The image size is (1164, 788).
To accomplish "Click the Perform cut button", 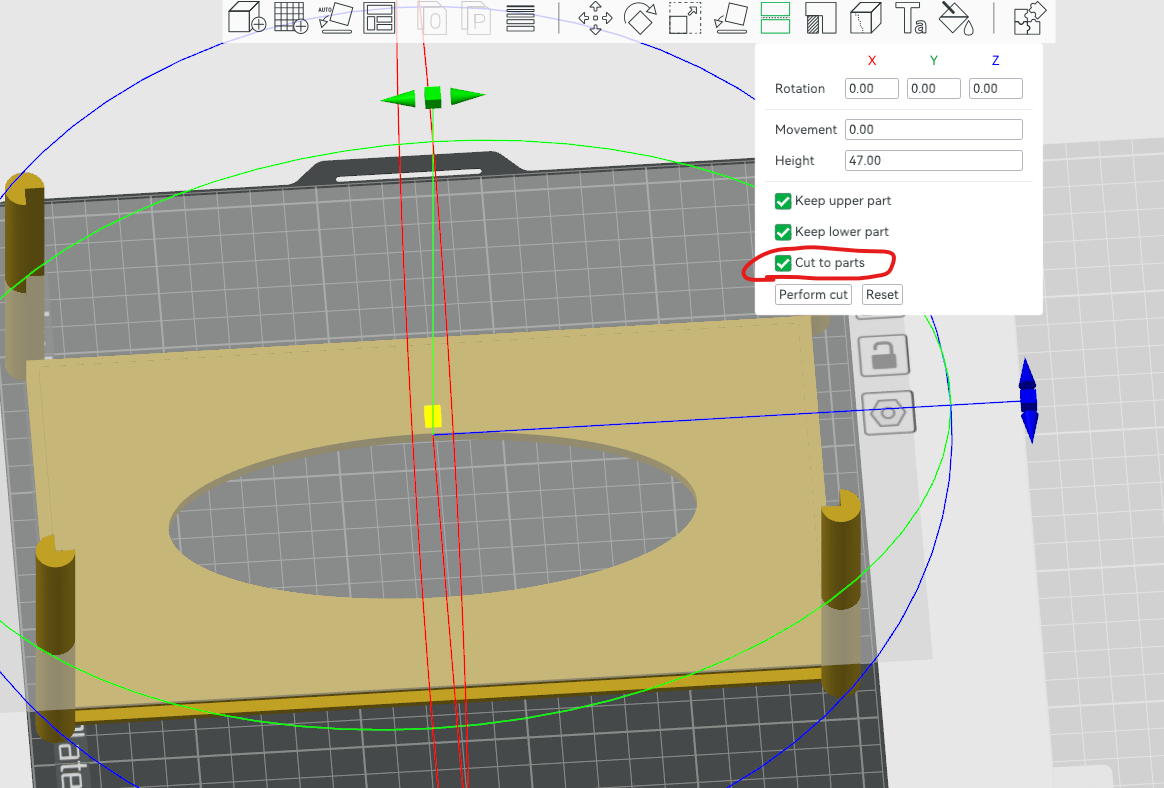I will pos(812,294).
